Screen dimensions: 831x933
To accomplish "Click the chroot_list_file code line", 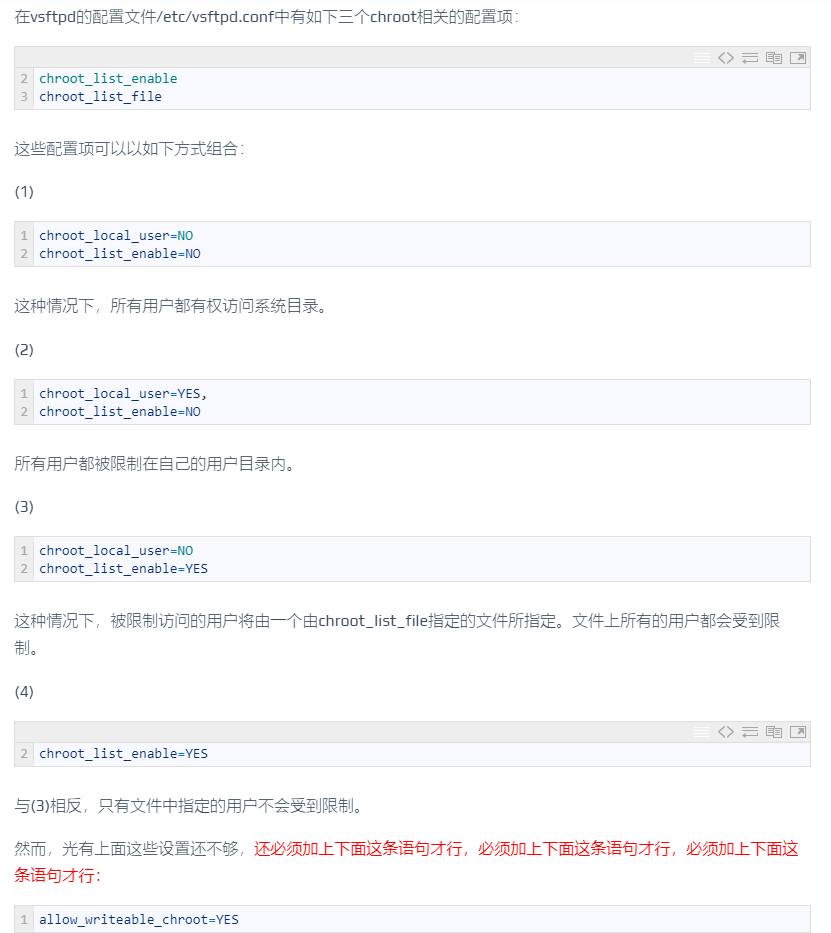I will [x=101, y=96].
